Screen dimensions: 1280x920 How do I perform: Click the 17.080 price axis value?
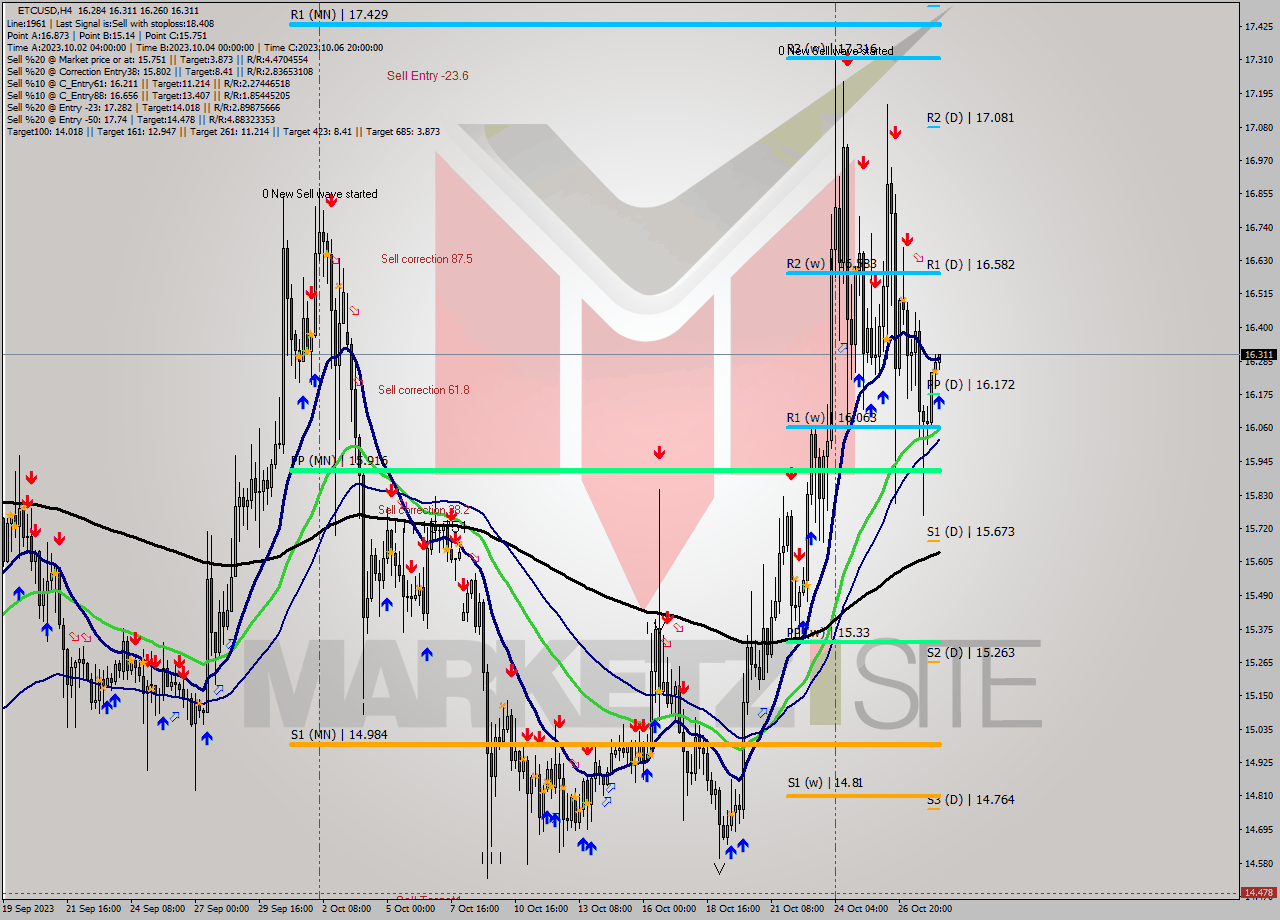click(x=1258, y=127)
